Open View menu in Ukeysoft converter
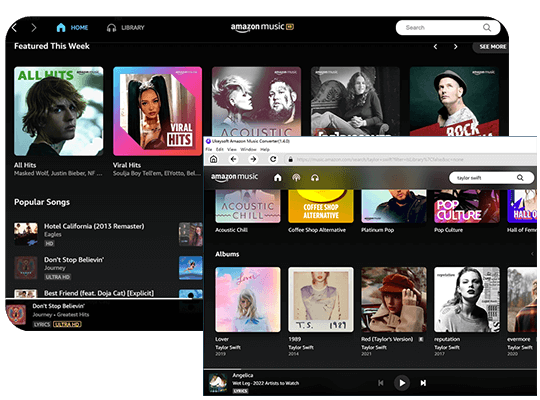 click(232, 149)
